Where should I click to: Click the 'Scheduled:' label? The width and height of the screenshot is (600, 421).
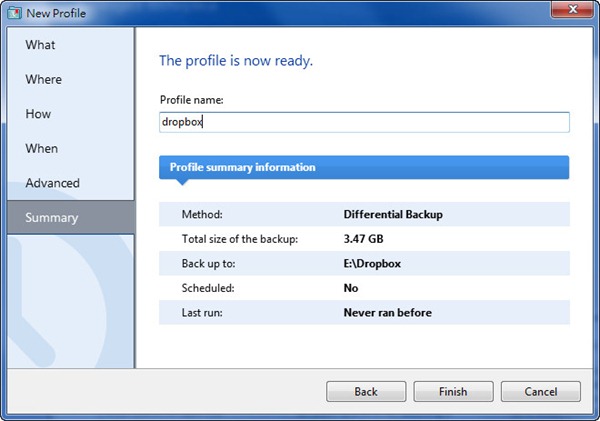208,288
